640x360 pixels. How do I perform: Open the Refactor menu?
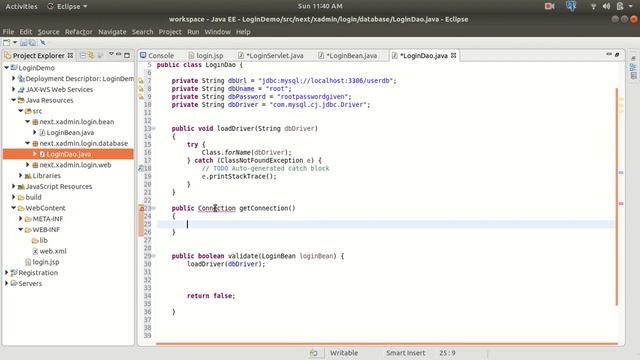(x=78, y=31)
